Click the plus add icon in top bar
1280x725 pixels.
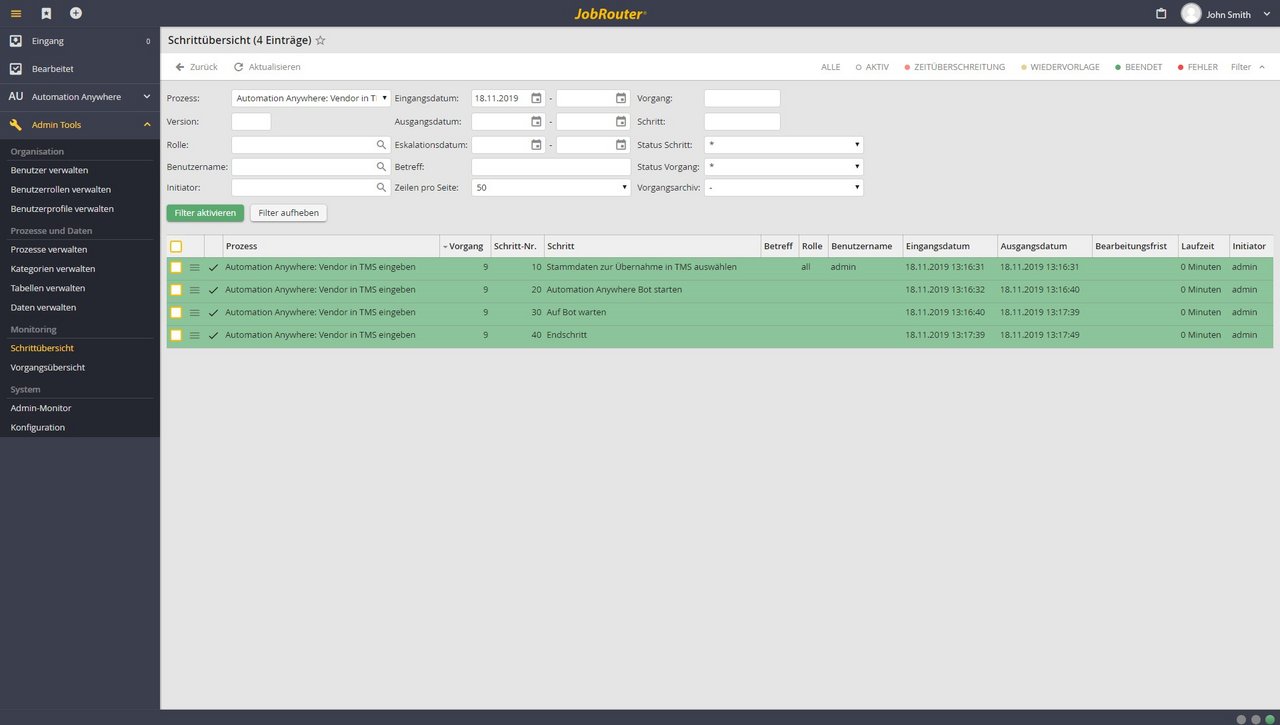pos(76,13)
